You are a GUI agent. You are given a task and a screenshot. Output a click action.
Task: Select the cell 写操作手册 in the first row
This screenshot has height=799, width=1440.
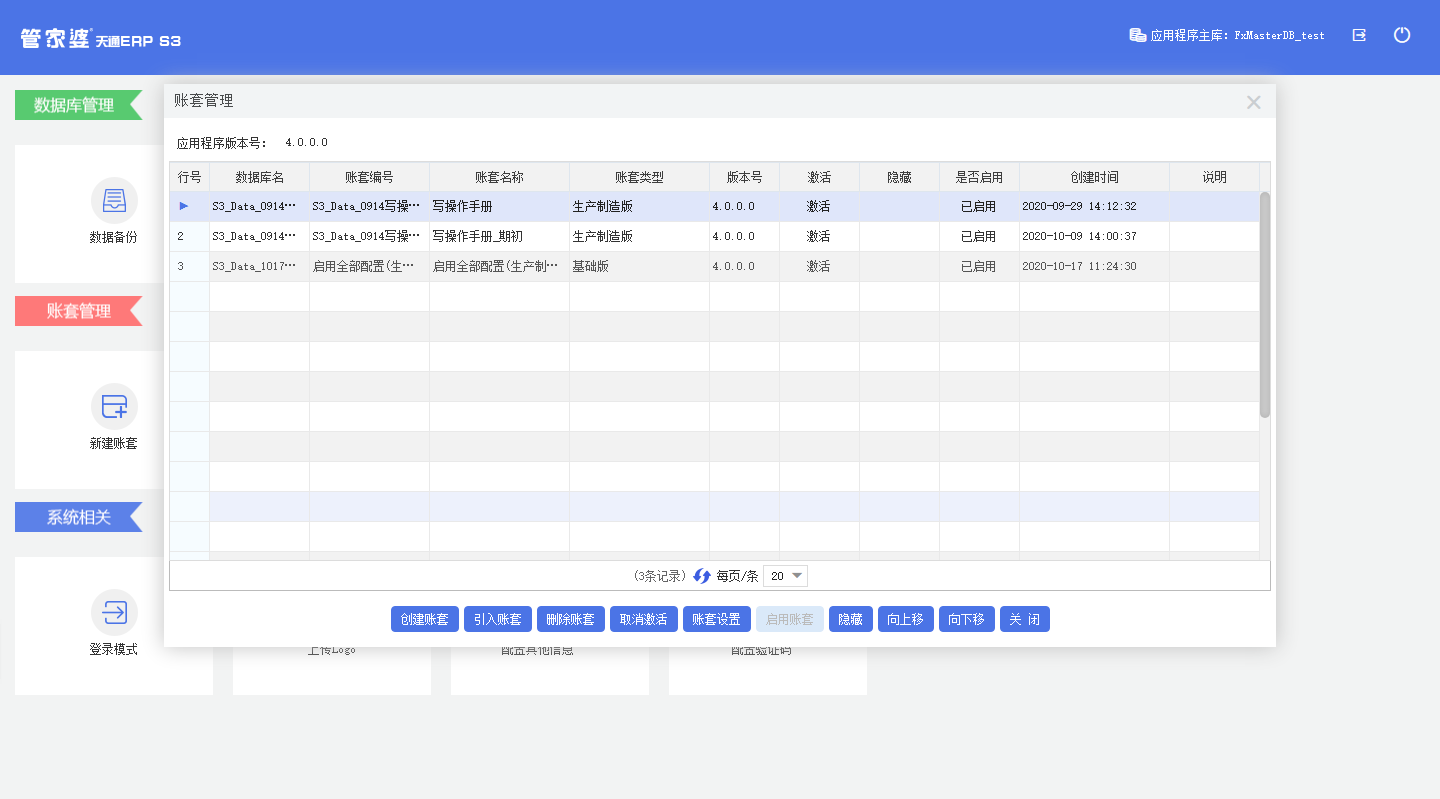point(499,207)
